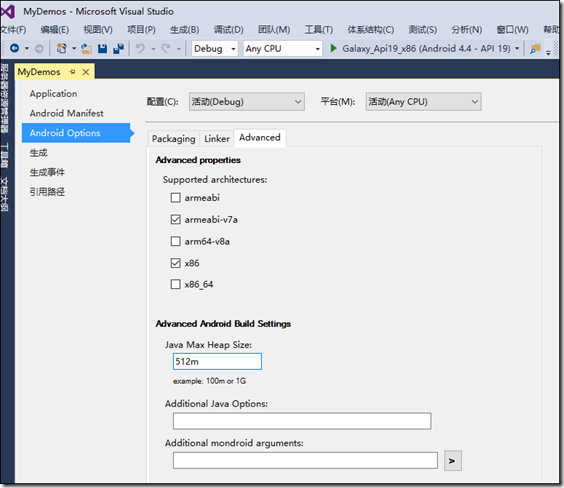This screenshot has width=564, height=488.
Task: Toggle the armeabi architecture checkbox
Action: click(x=176, y=198)
